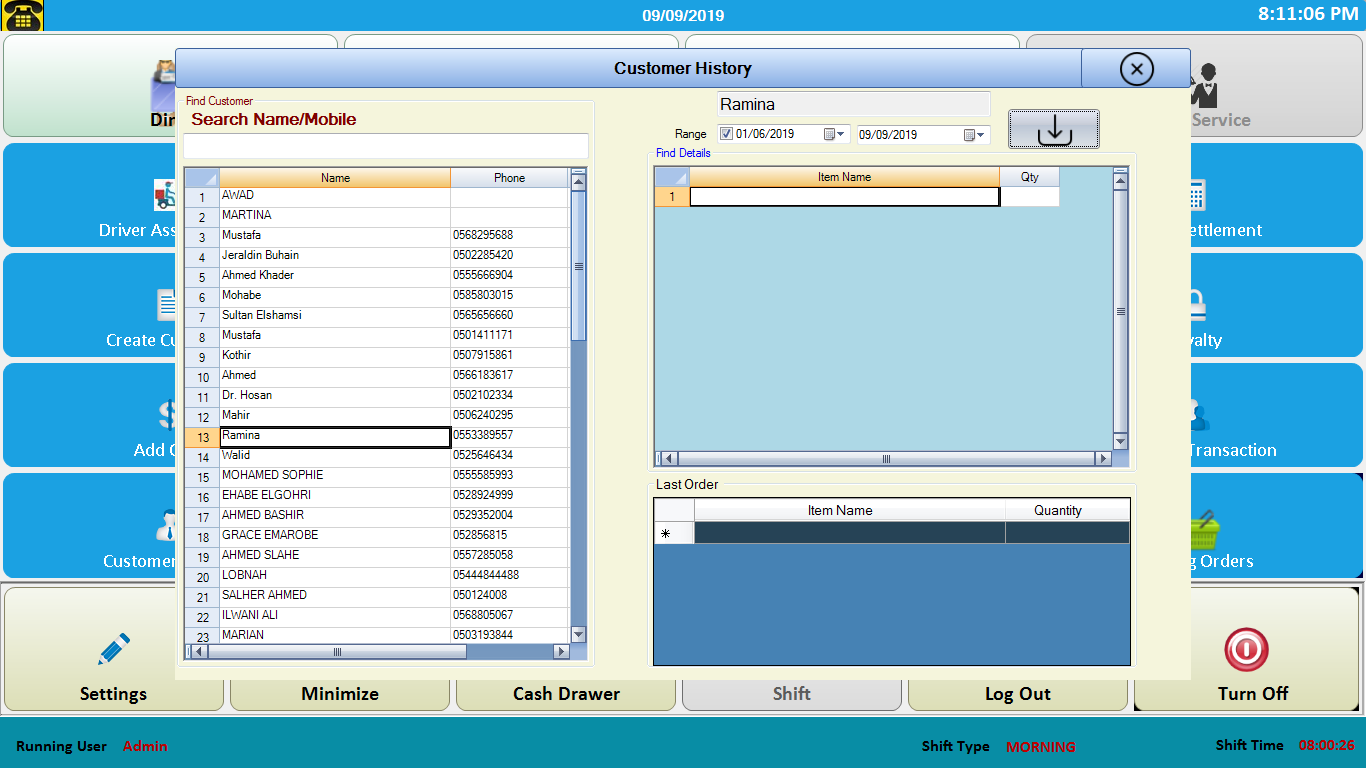
Task: Click the Search Name/Mobile input field
Action: (386, 146)
